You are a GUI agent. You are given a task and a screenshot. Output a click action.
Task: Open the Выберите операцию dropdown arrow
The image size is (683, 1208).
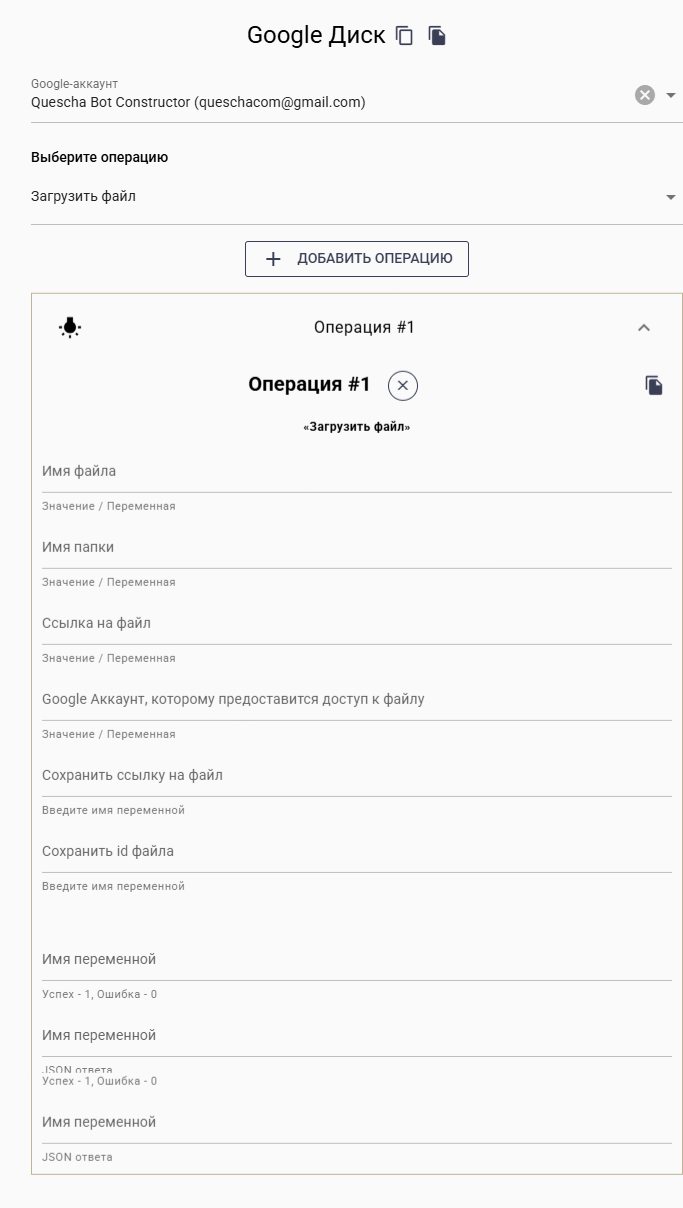pos(671,197)
